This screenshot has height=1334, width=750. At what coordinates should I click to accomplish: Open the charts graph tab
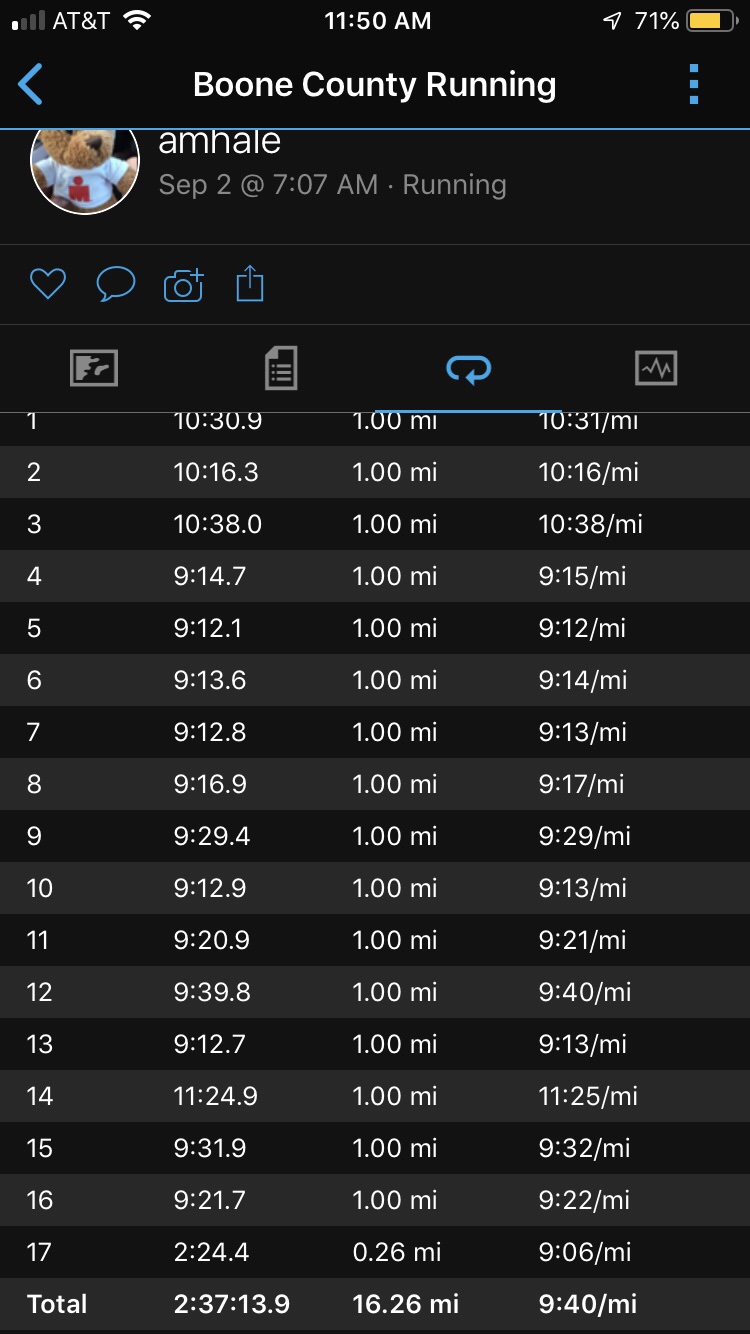click(x=656, y=369)
